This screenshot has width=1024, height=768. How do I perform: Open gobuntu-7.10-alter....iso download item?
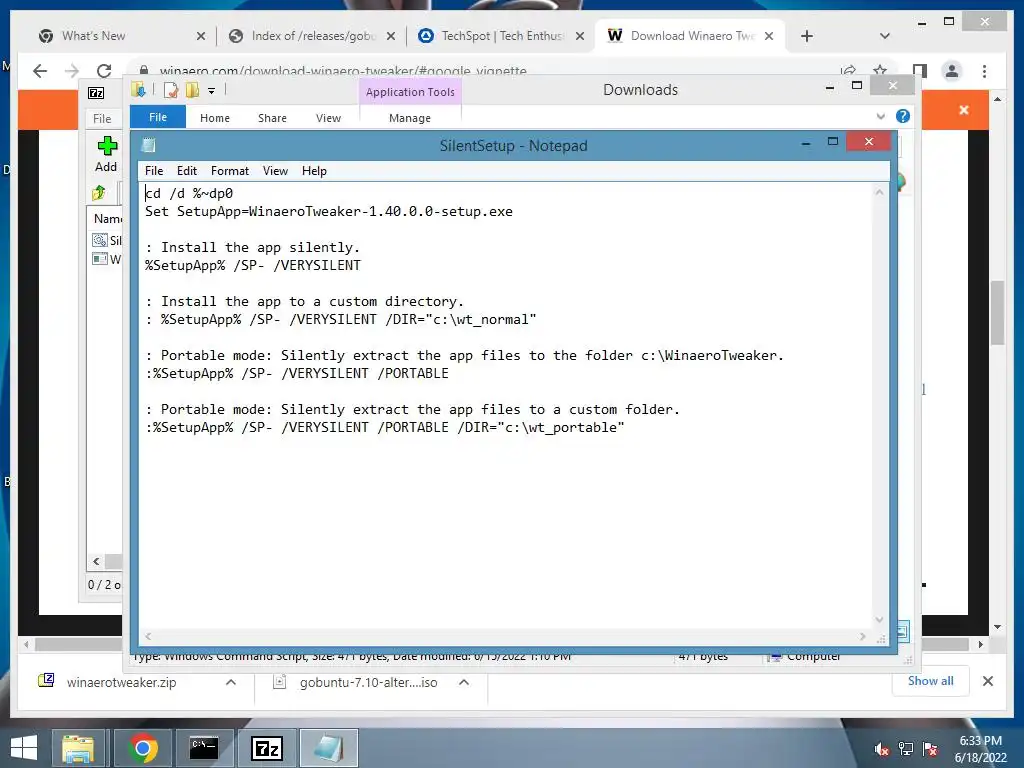click(368, 682)
